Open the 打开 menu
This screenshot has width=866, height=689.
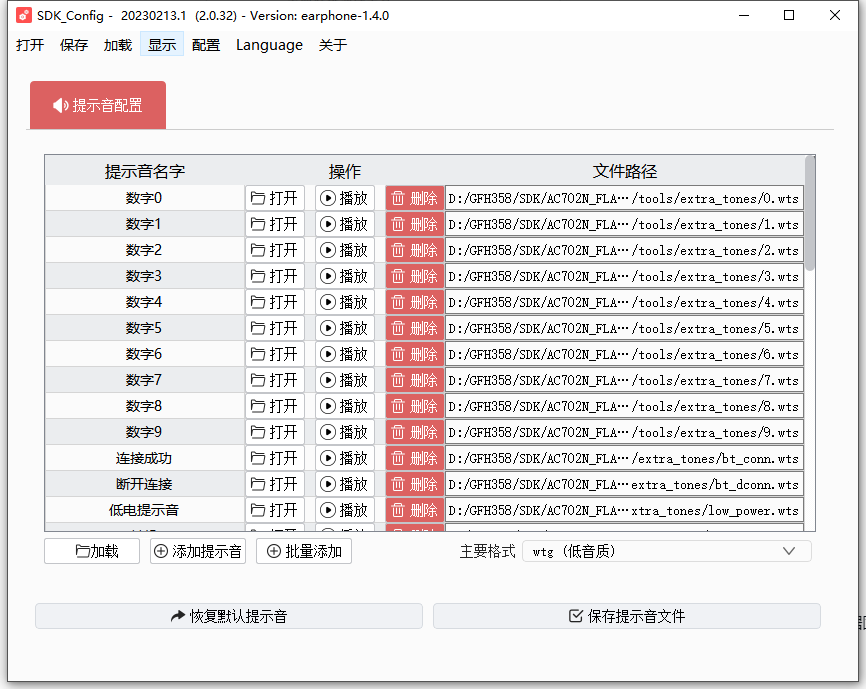point(30,45)
